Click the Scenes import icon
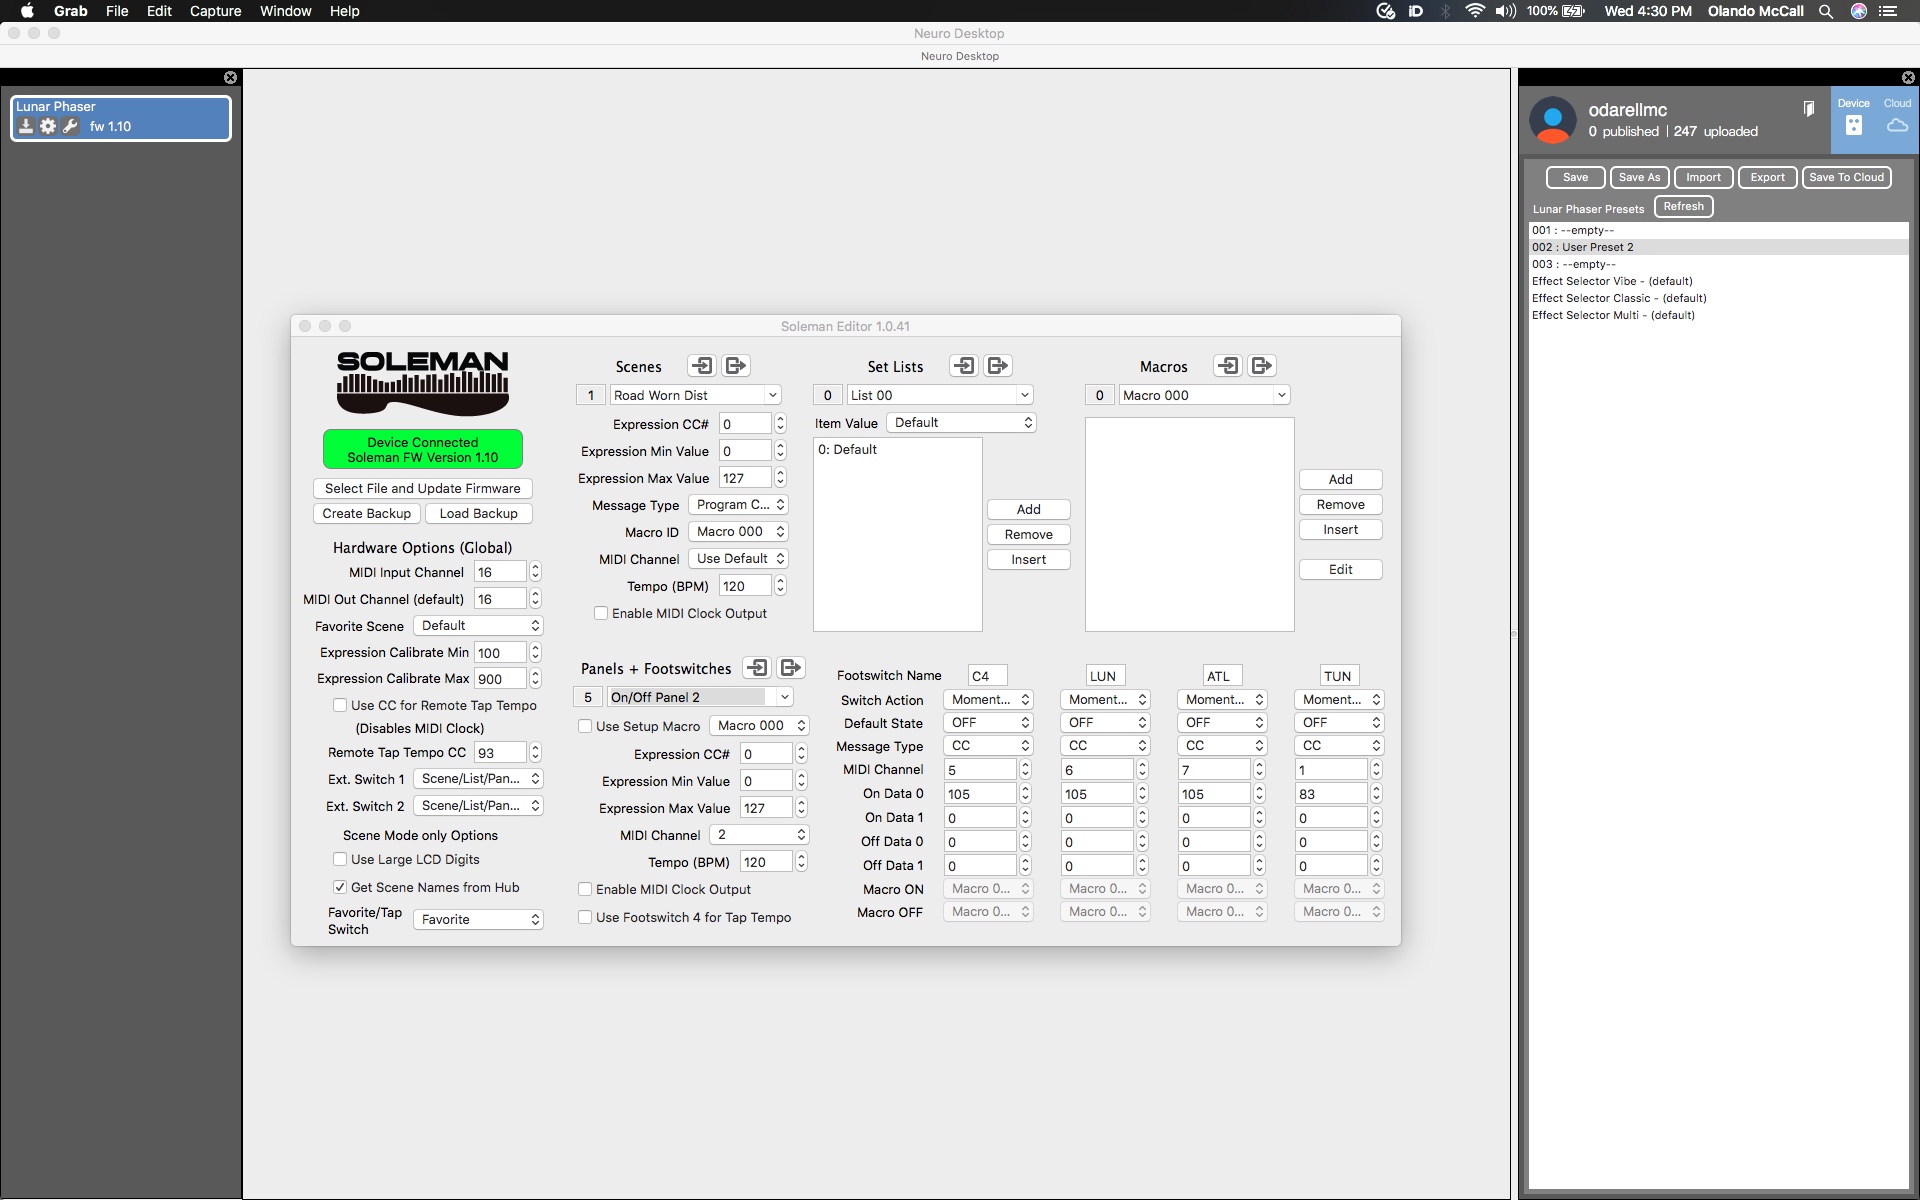Image resolution: width=1920 pixels, height=1200 pixels. [702, 366]
